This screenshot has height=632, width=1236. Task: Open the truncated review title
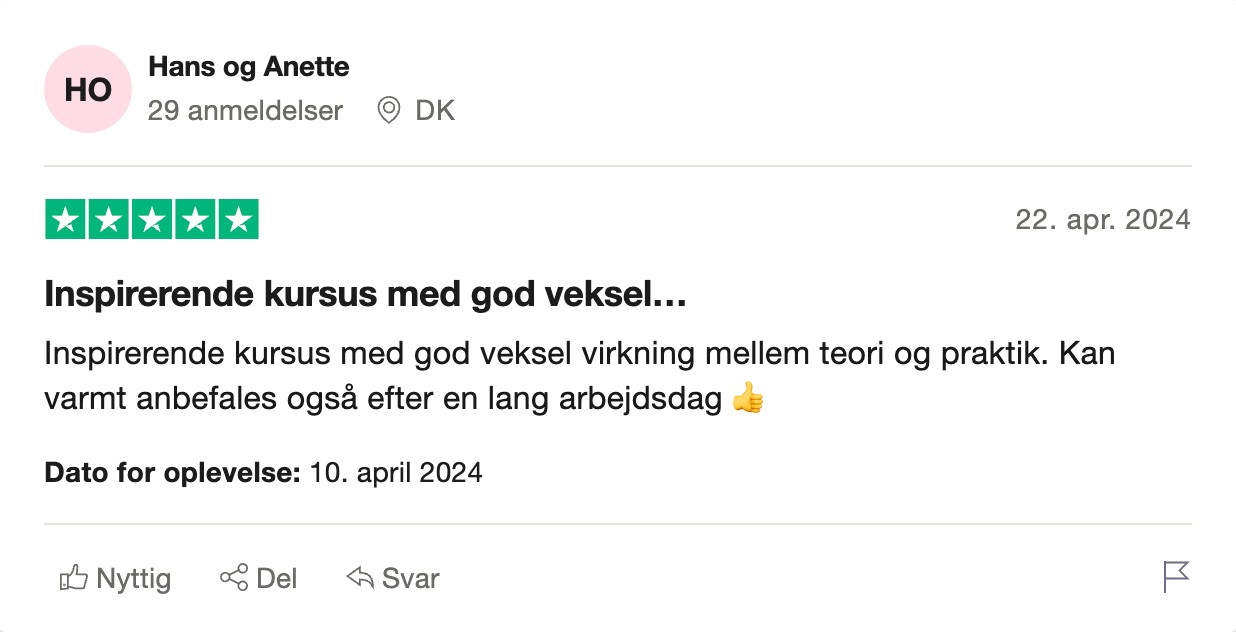coord(363,293)
